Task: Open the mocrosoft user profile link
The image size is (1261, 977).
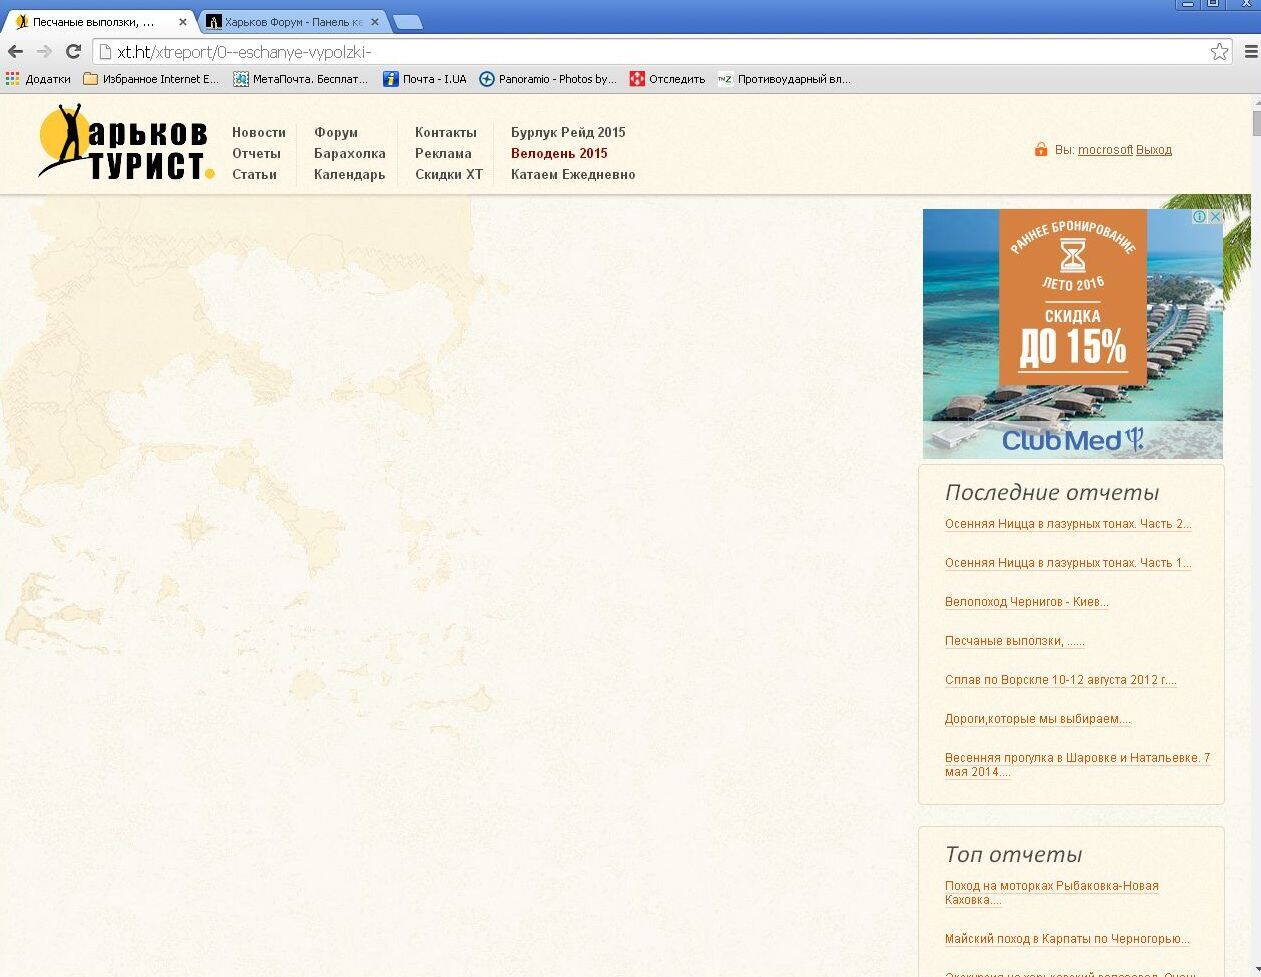Action: pos(1105,150)
